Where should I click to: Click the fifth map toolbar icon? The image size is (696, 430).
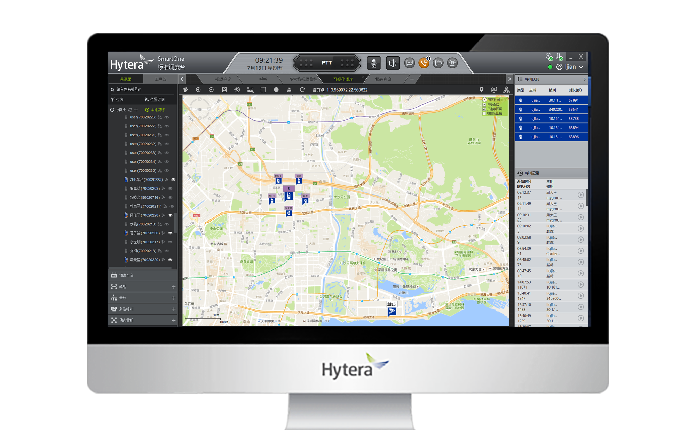237,90
